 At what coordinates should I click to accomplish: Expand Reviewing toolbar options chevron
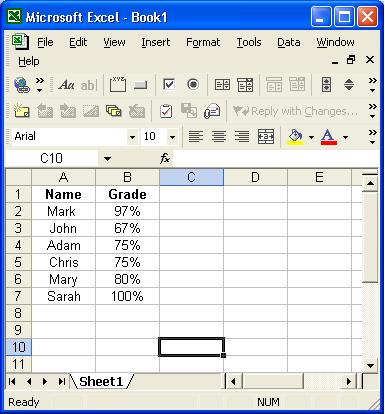click(372, 111)
